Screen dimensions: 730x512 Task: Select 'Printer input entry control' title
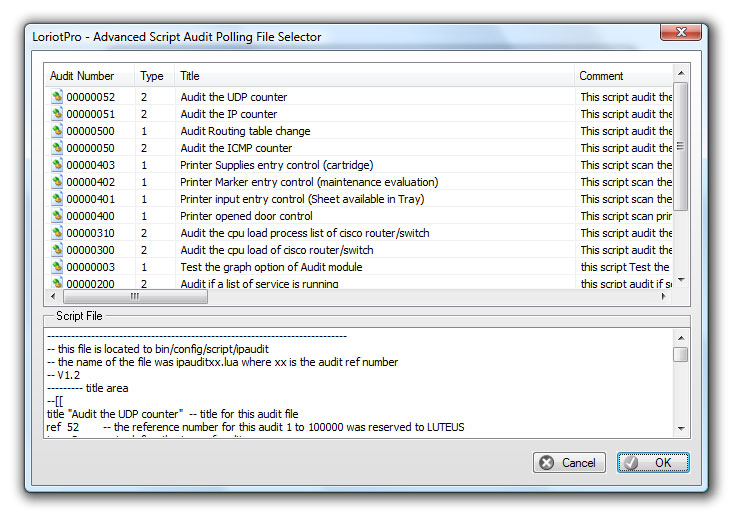[x=302, y=199]
